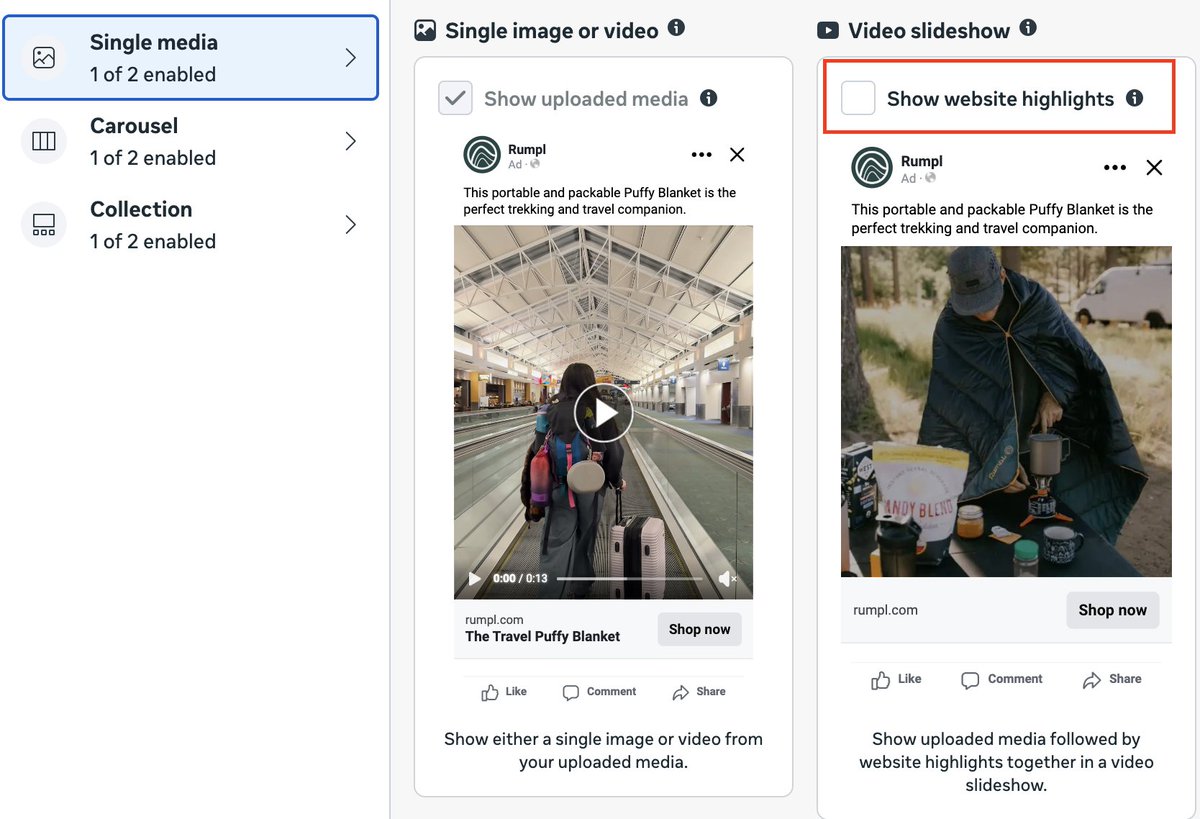Expand the Collection option chevron

click(351, 225)
